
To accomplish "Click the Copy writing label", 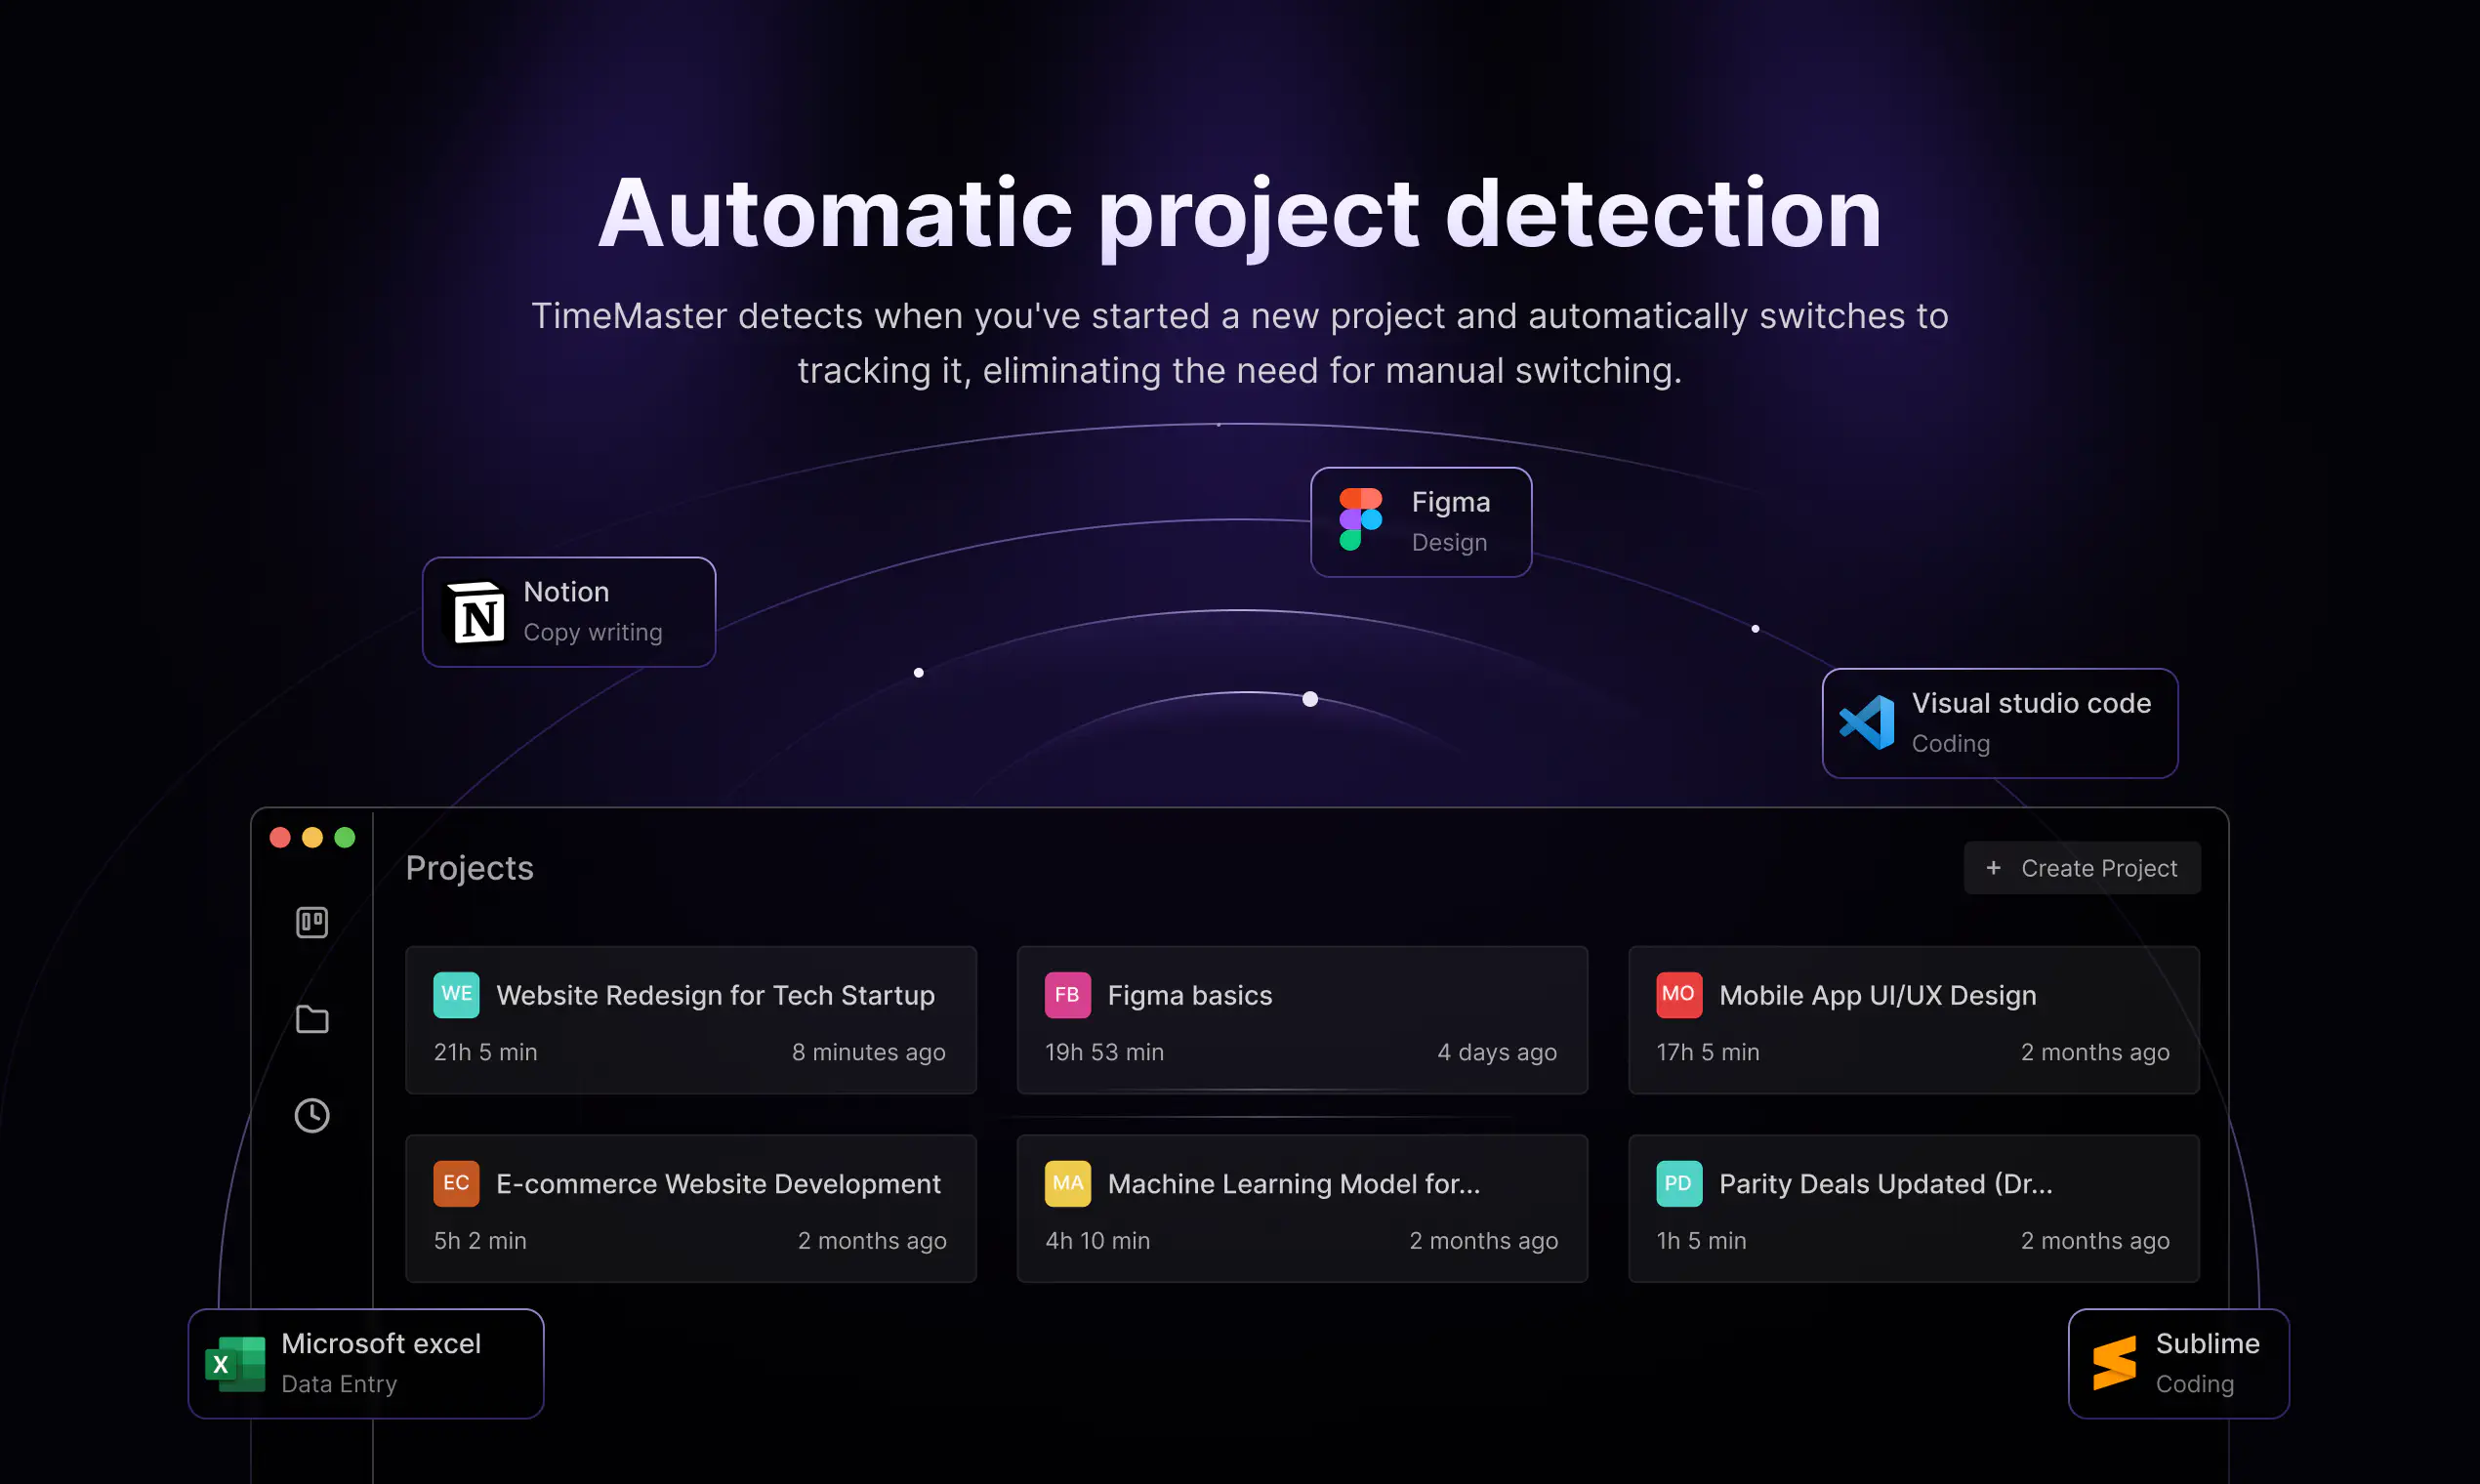I will pyautogui.click(x=593, y=632).
